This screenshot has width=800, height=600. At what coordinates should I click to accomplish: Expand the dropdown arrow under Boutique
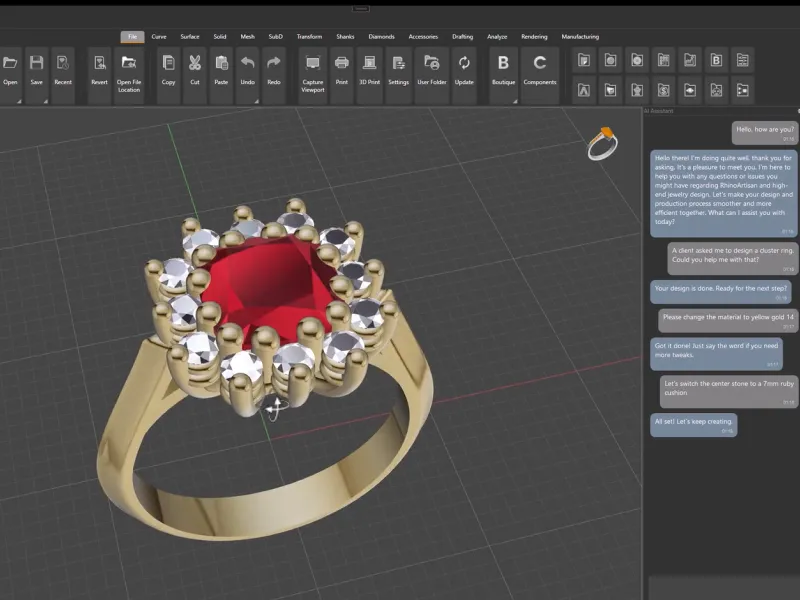[x=515, y=102]
